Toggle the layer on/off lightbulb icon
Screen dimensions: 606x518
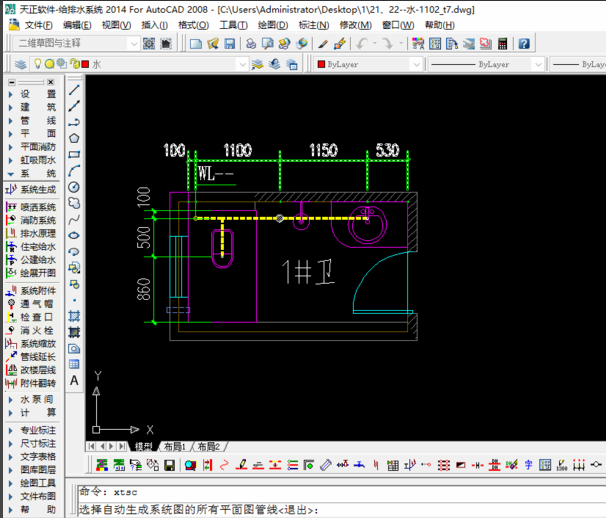tap(37, 64)
